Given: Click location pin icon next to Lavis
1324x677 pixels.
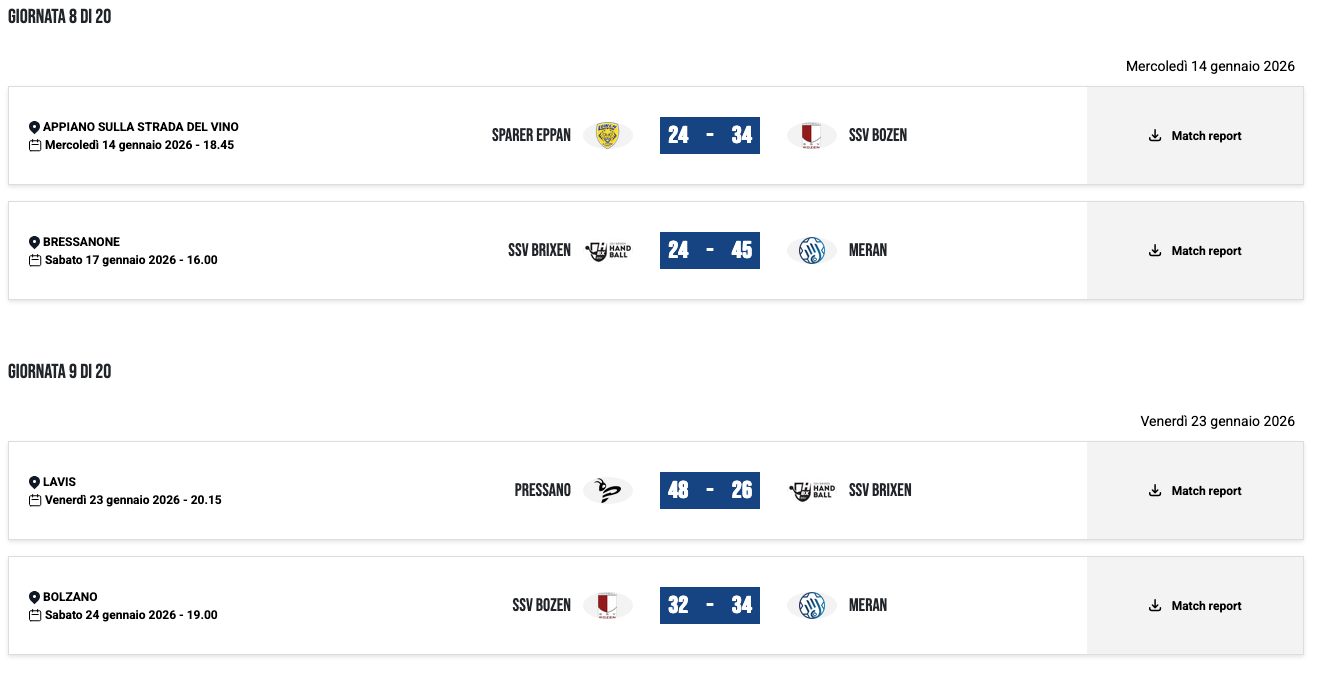Looking at the screenshot, I should (34, 482).
